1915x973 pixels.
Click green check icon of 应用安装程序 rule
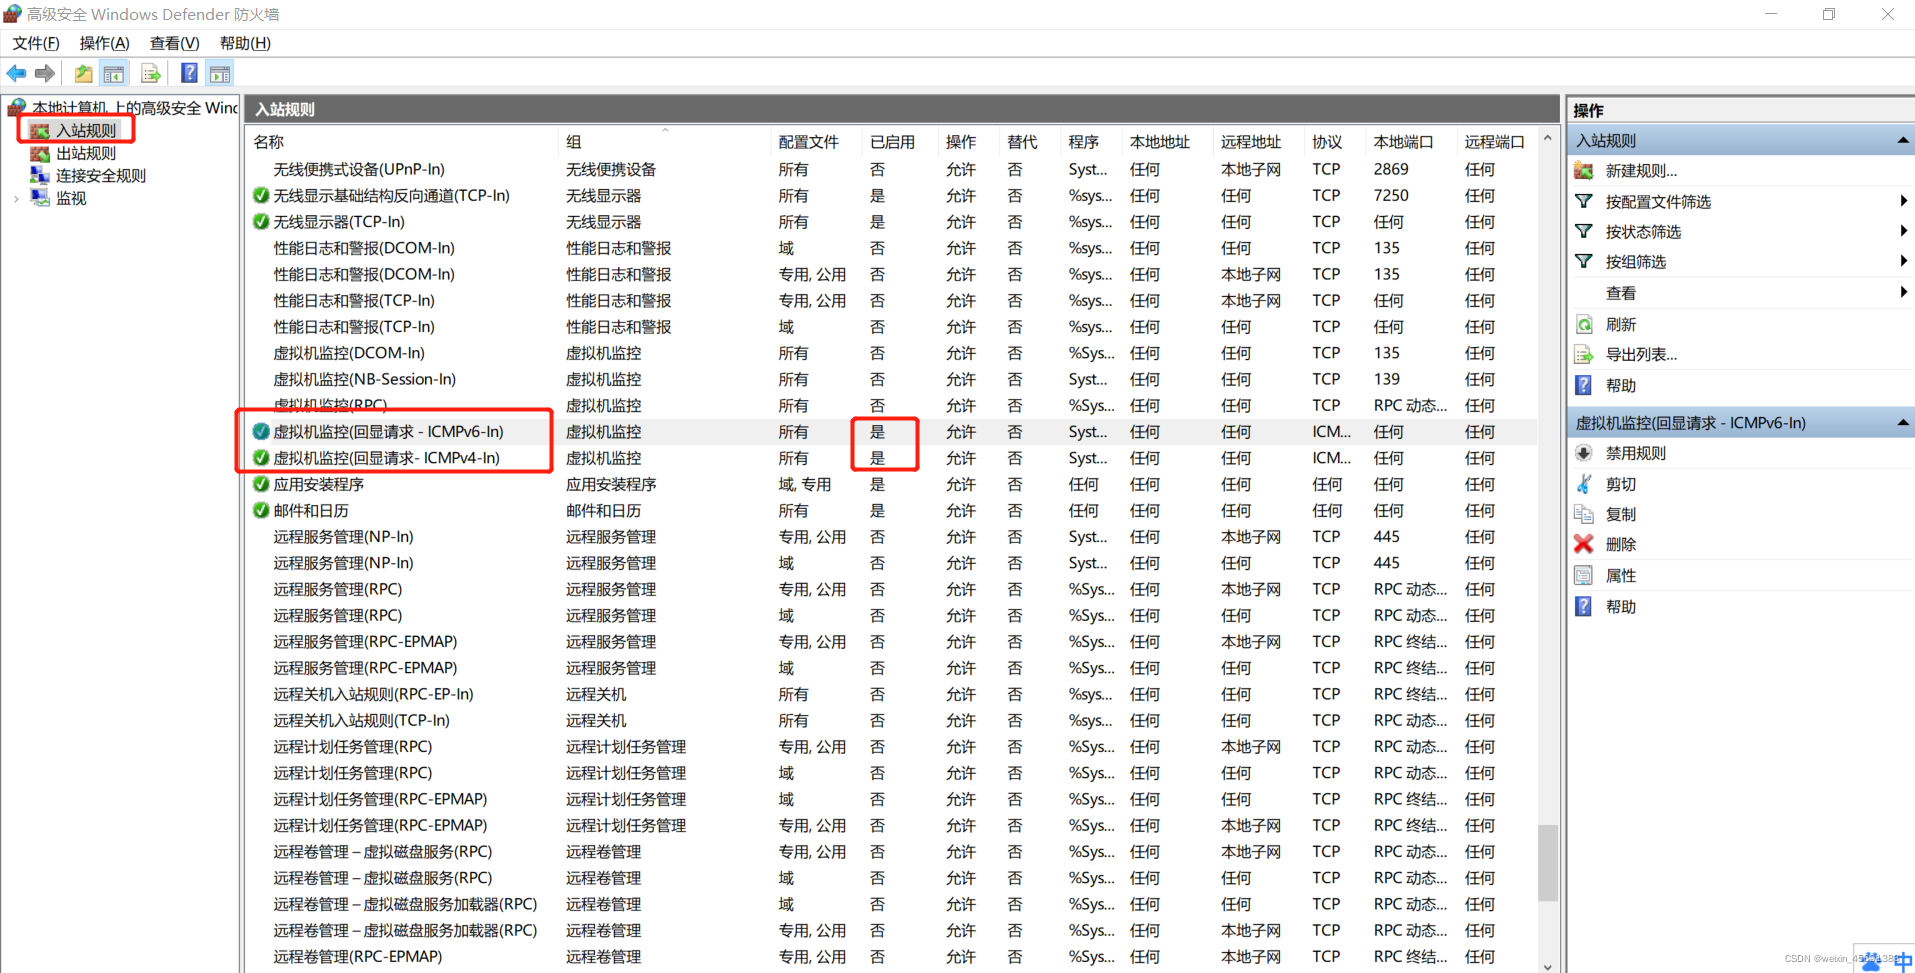click(x=261, y=484)
